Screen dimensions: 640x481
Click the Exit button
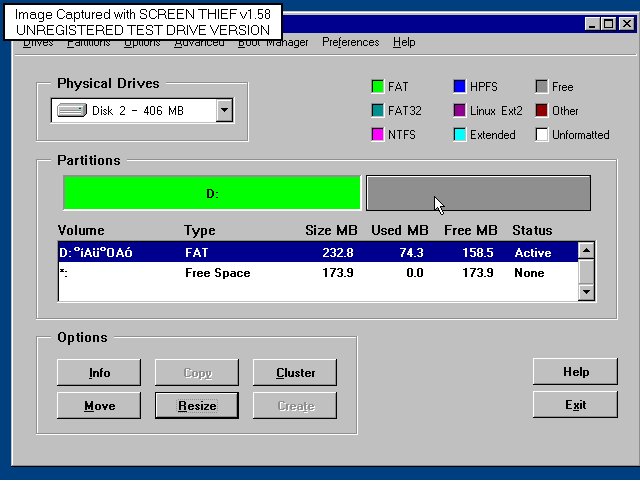pyautogui.click(x=575, y=405)
